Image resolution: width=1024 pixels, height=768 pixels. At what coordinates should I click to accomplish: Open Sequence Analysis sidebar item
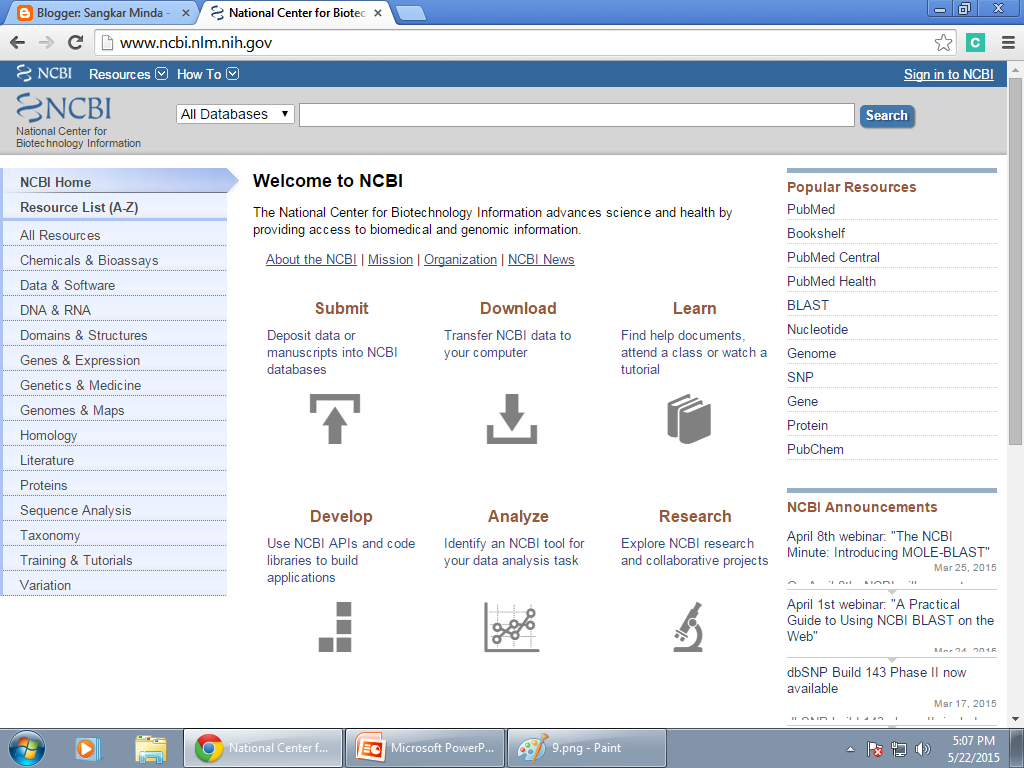pyautogui.click(x=115, y=511)
